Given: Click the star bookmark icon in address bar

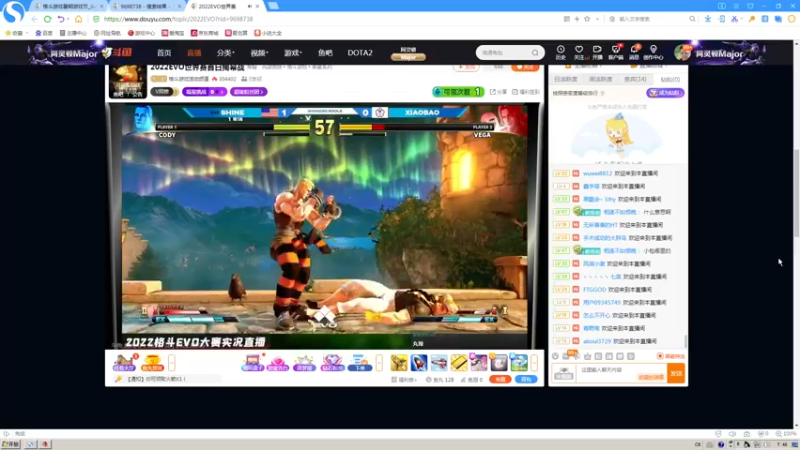Looking at the screenshot, I should (587, 19).
